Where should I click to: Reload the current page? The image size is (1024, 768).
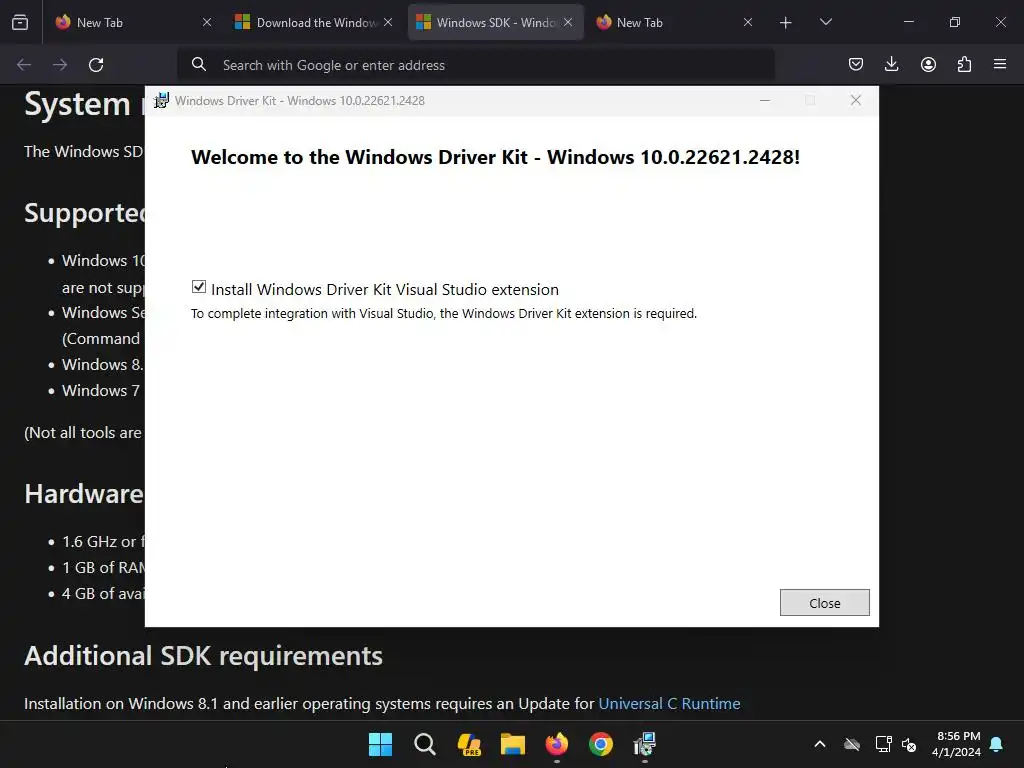[x=96, y=65]
